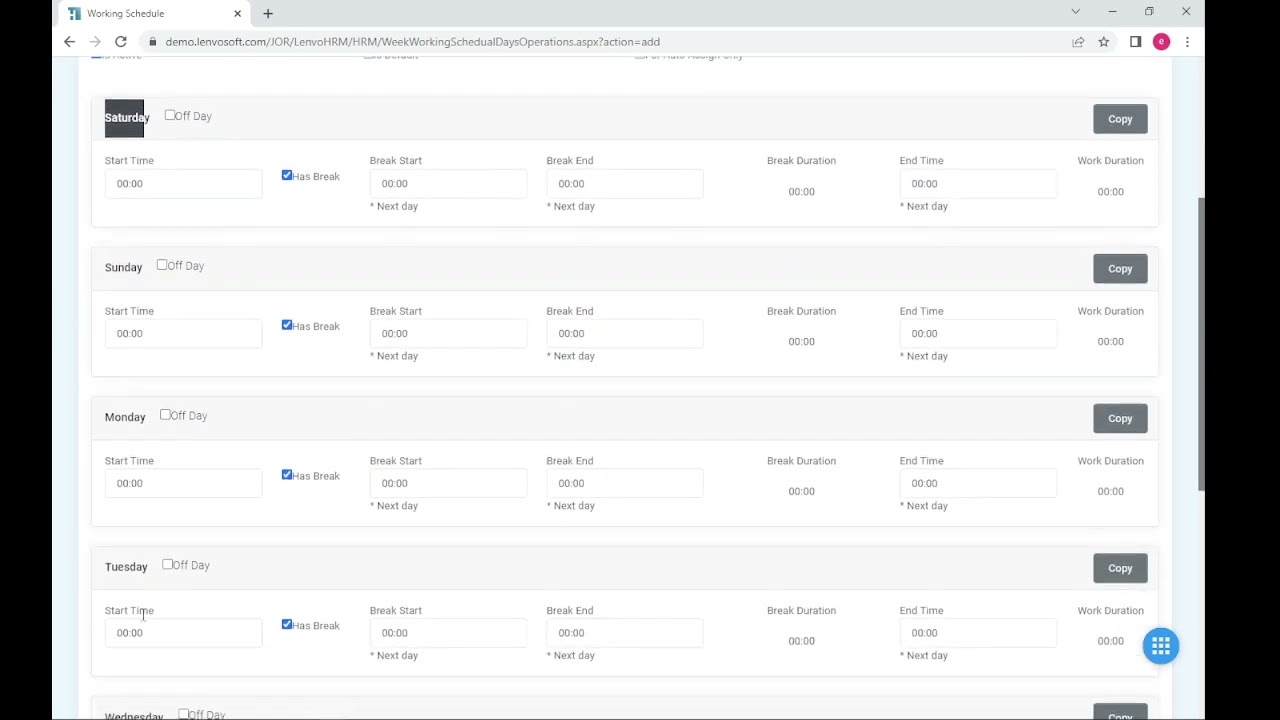Check Monday Off Day checkbox
Image resolution: width=1280 pixels, height=720 pixels.
point(166,415)
